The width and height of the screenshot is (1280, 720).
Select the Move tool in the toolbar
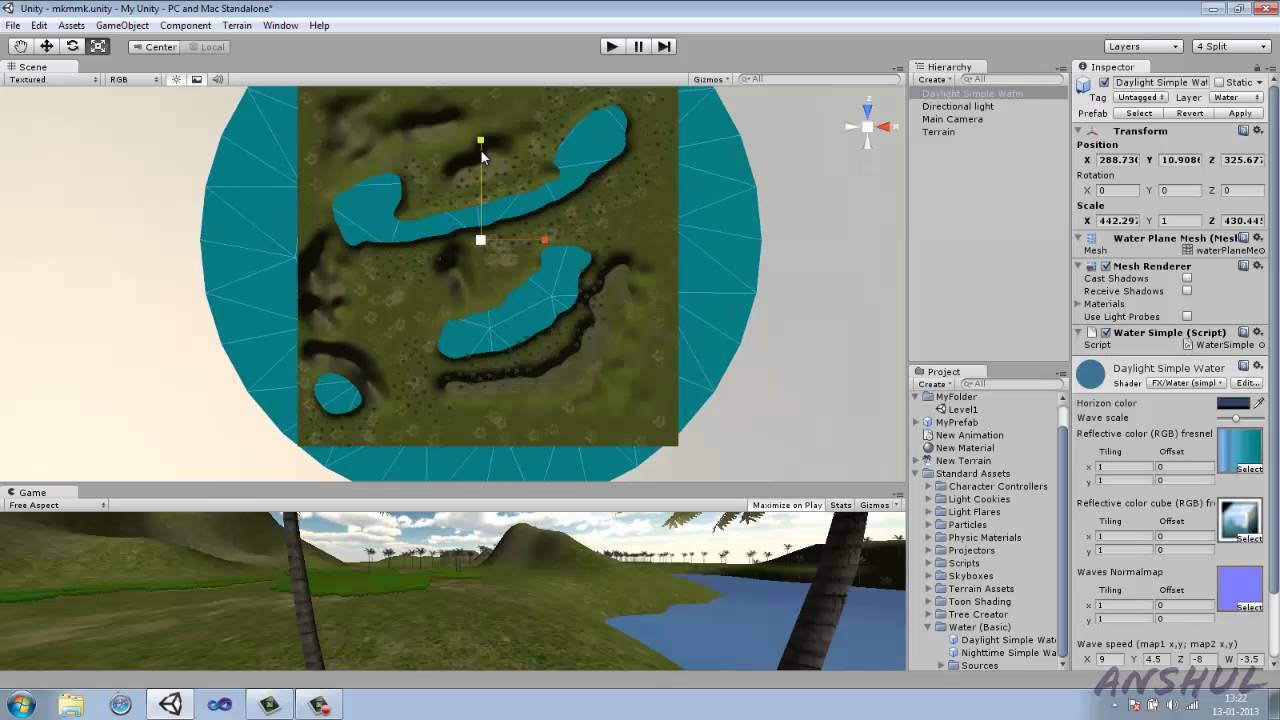(x=45, y=46)
